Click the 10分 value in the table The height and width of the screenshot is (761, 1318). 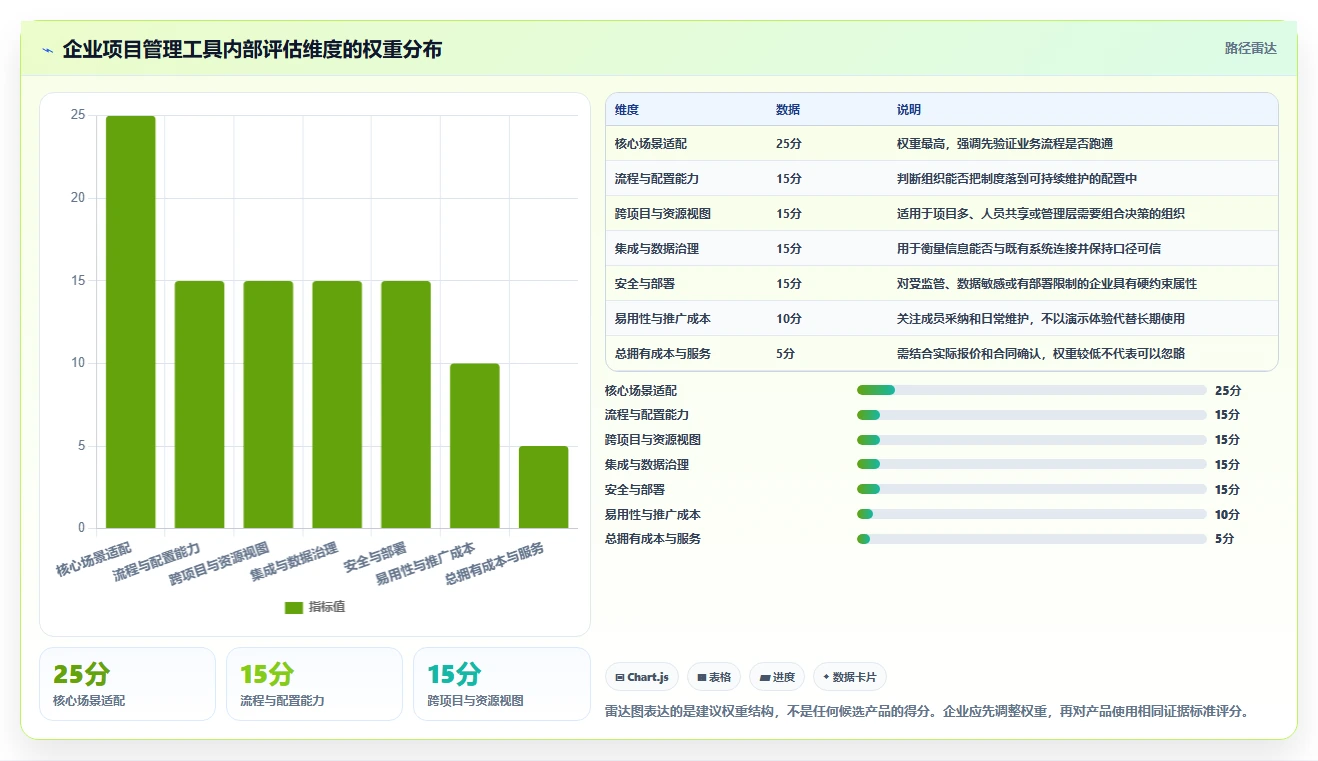(789, 319)
